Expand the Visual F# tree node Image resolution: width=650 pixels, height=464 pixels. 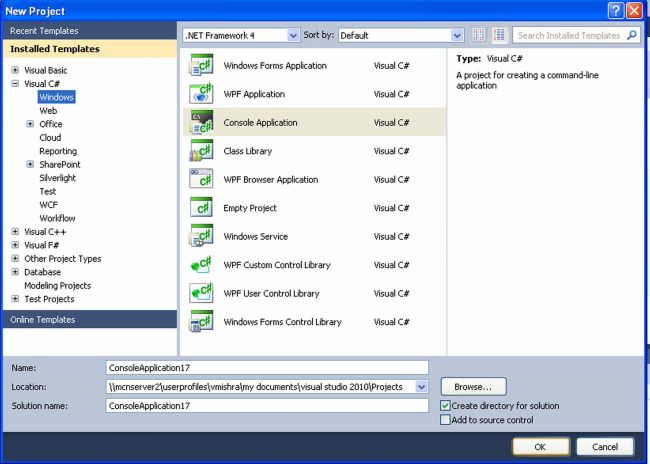pyautogui.click(x=15, y=245)
